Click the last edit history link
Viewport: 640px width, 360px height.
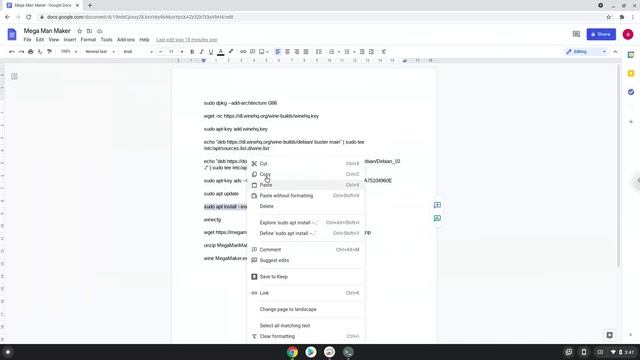(187, 40)
